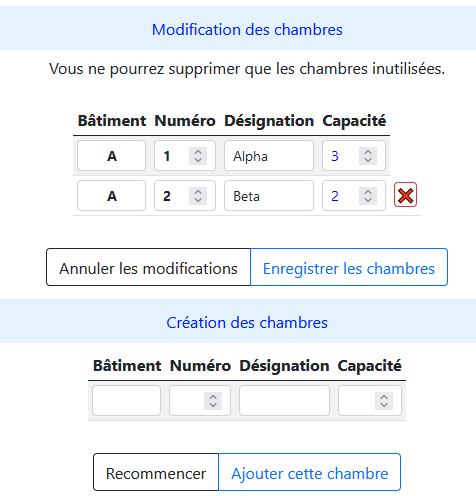Focus the empty Bâtiment field in creation
The height and width of the screenshot is (496, 476).
click(126, 401)
